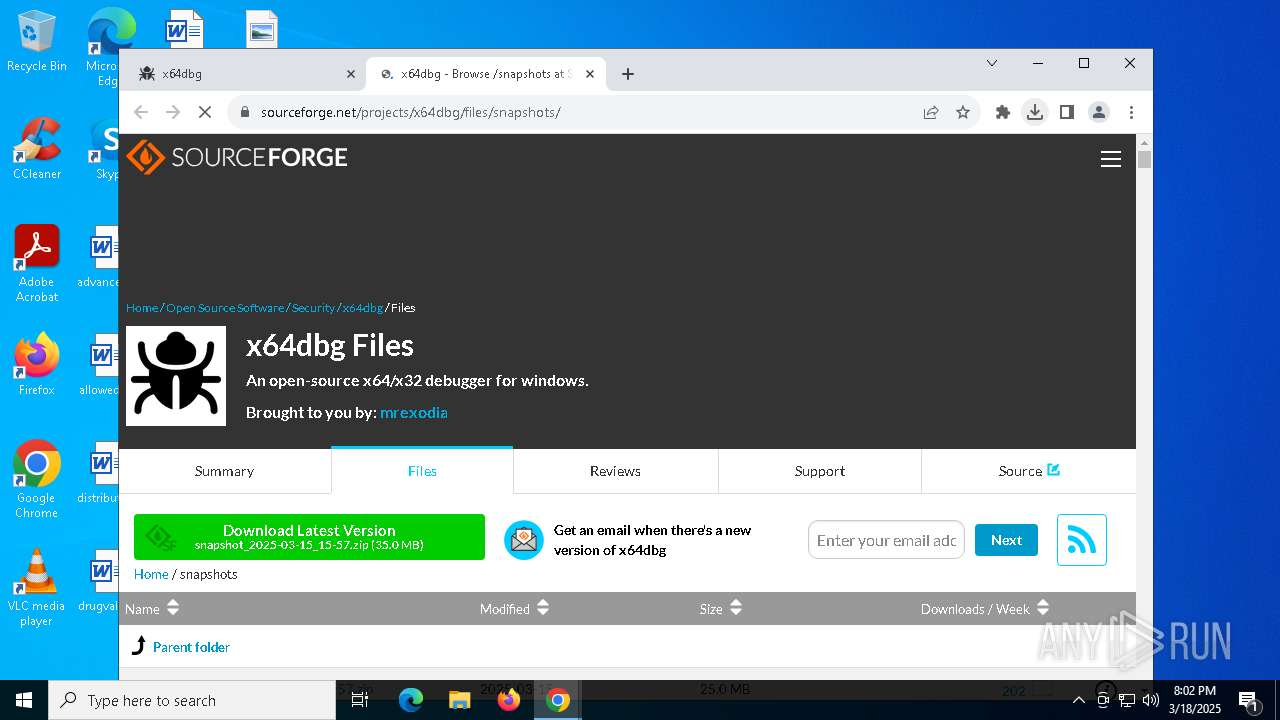Open the Summary tab

(224, 471)
